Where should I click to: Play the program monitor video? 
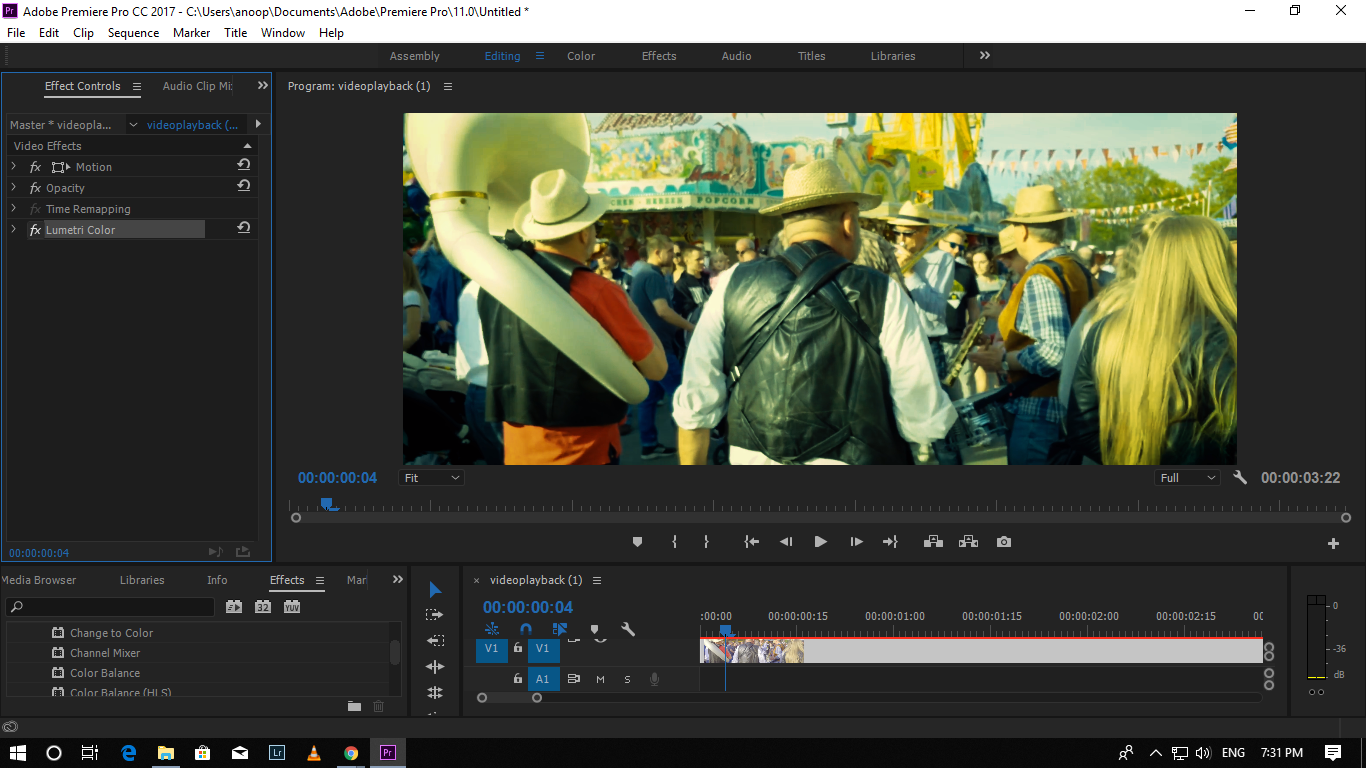click(821, 542)
